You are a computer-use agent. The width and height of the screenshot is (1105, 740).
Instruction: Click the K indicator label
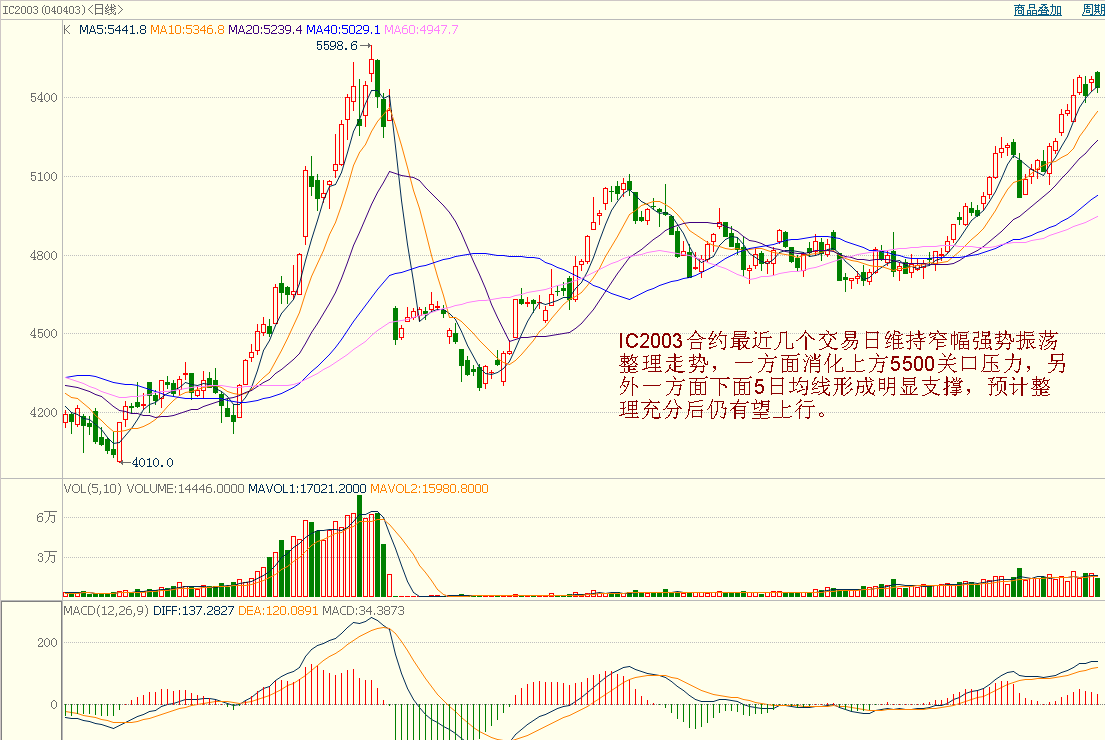pyautogui.click(x=67, y=30)
